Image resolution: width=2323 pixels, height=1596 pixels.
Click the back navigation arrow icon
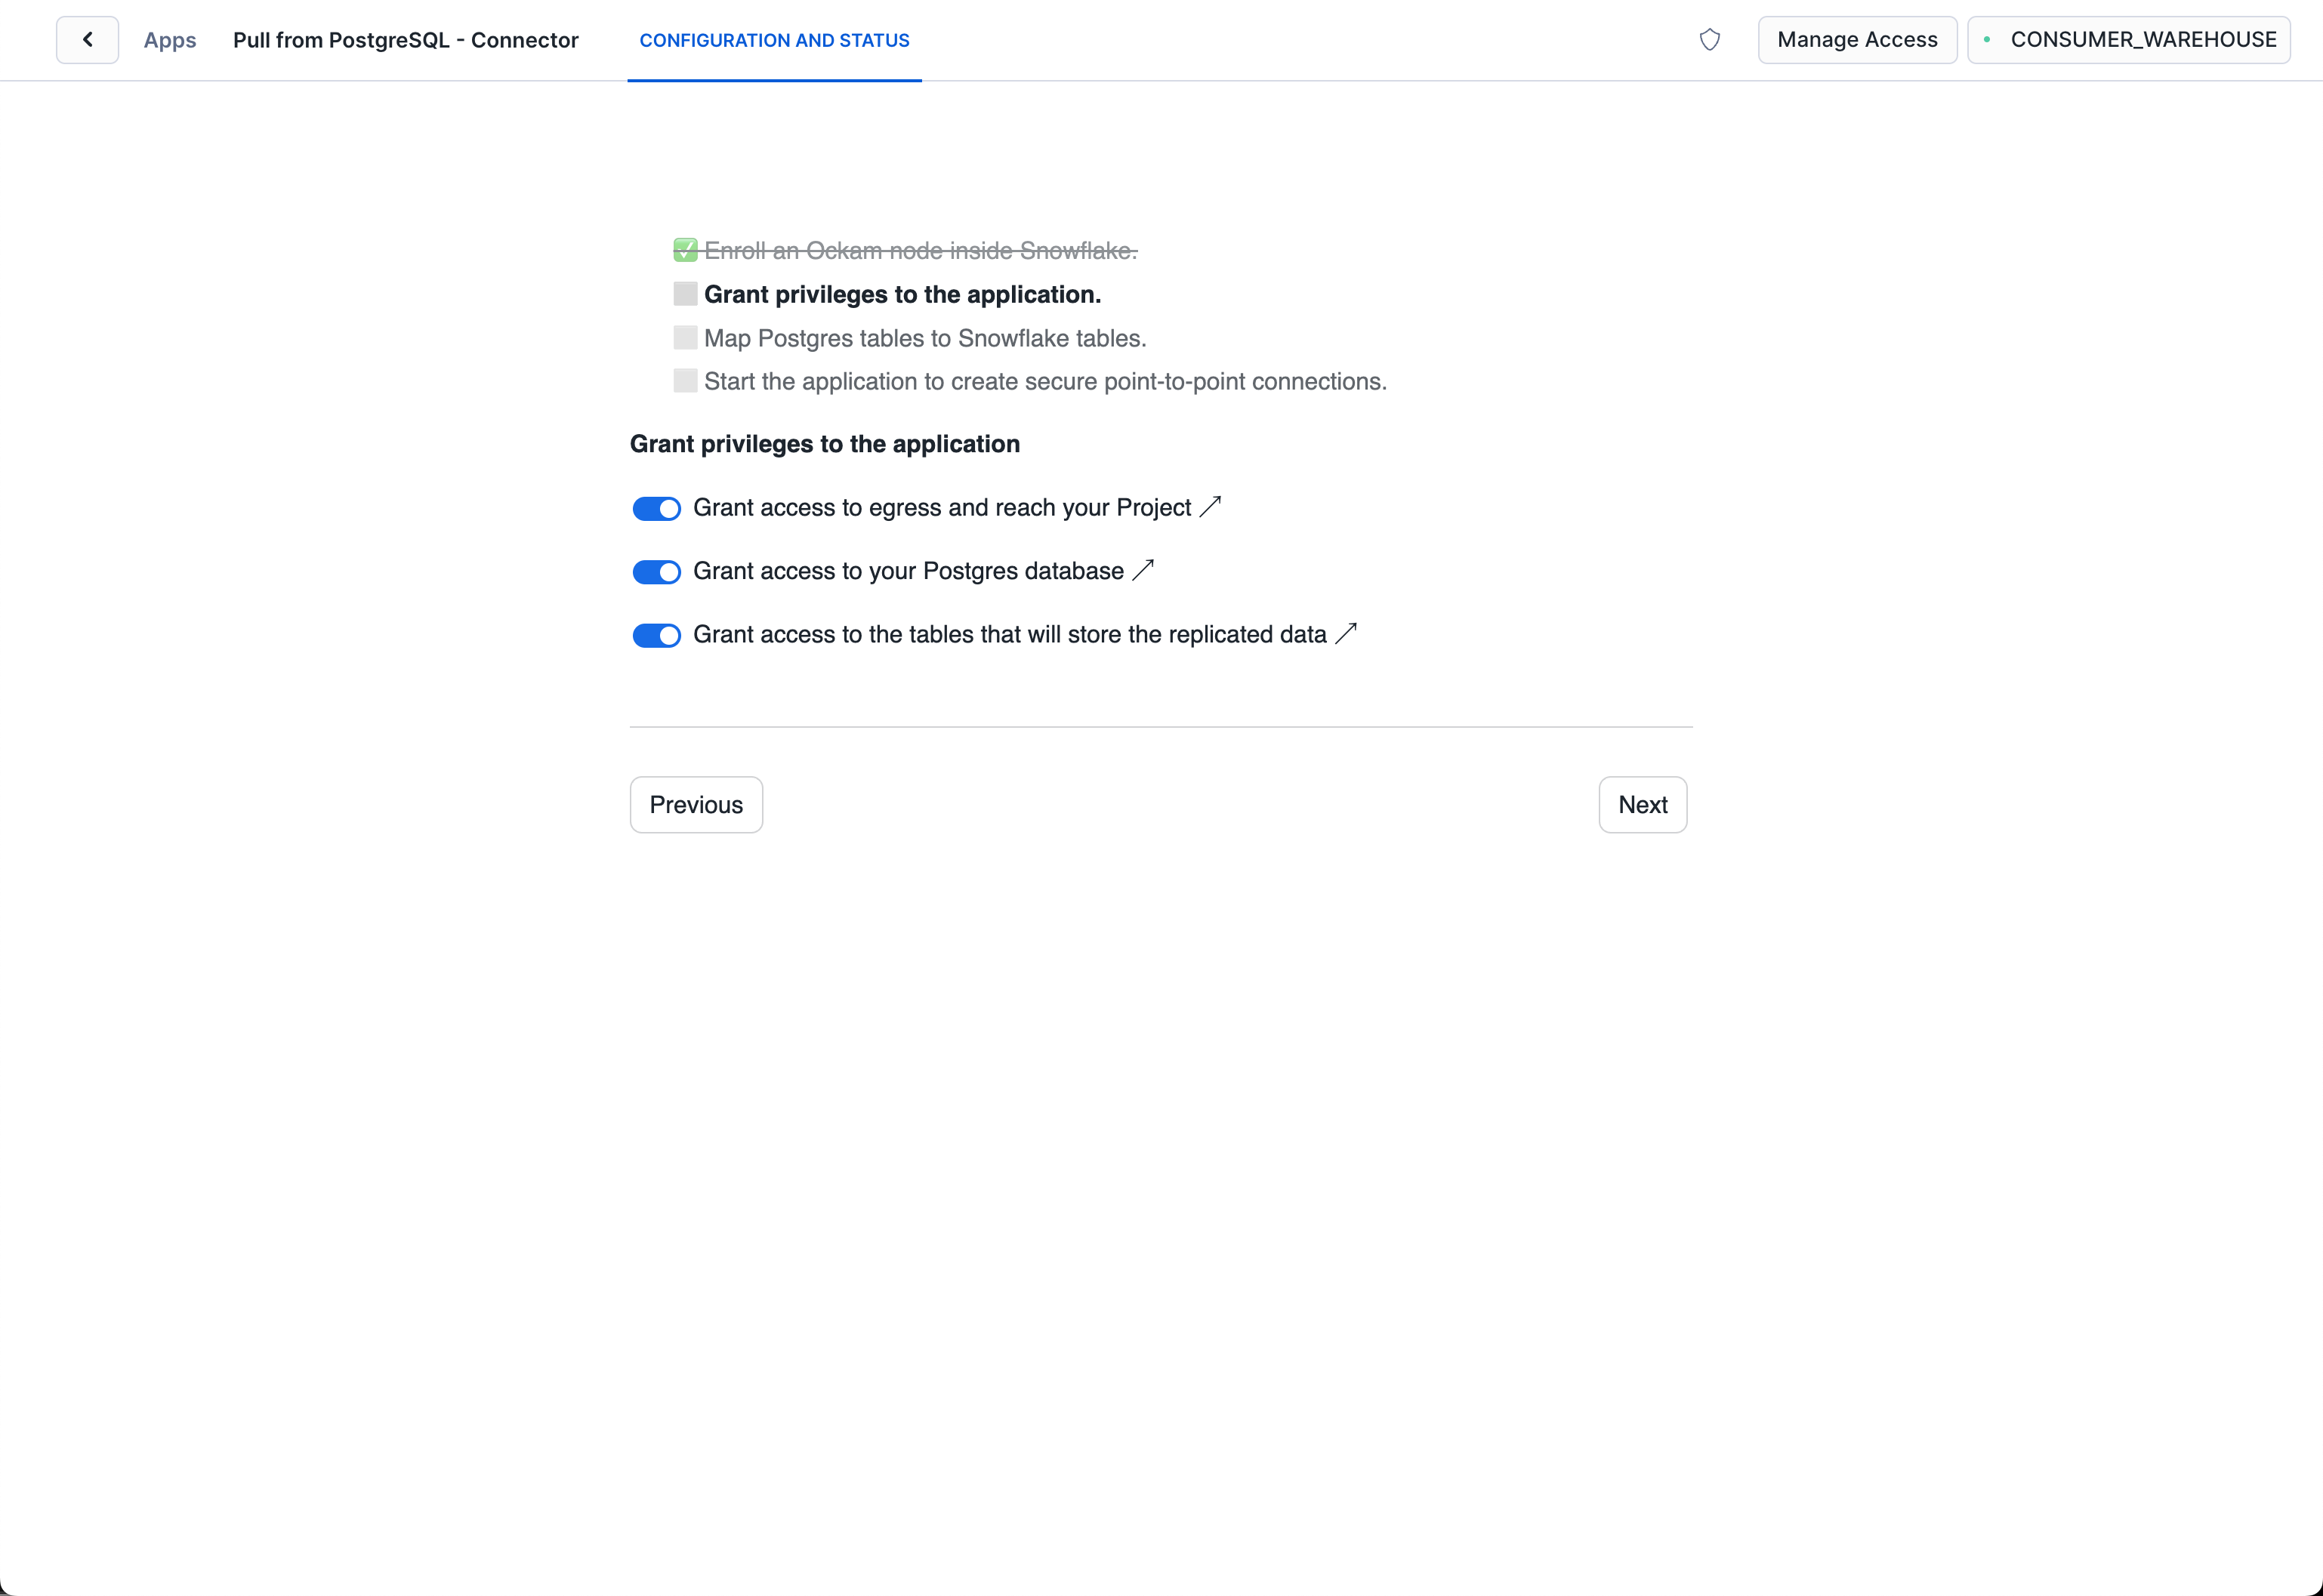[88, 39]
